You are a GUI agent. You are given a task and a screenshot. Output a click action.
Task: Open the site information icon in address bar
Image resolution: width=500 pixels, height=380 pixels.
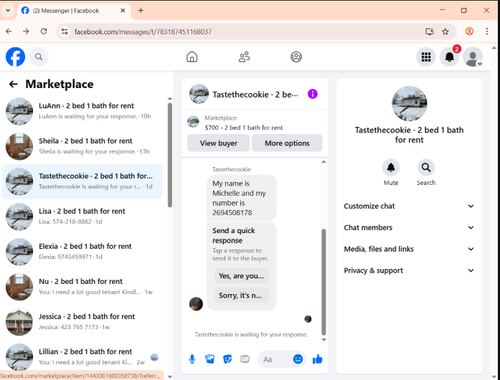[65, 32]
